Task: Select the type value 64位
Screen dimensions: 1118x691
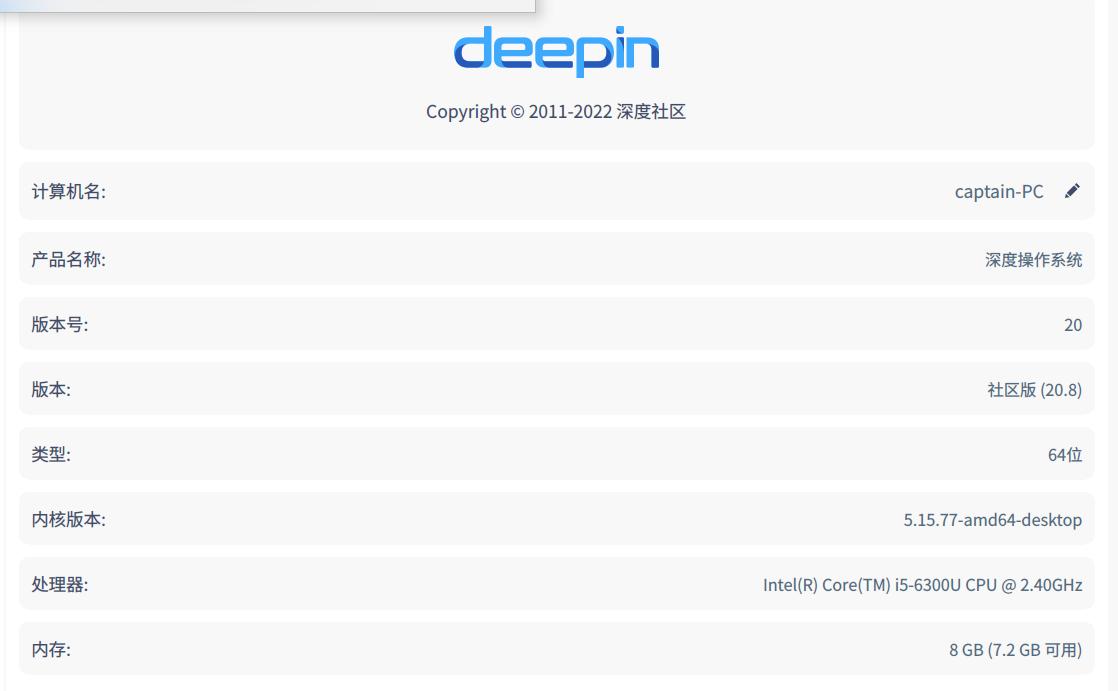Action: 1065,455
